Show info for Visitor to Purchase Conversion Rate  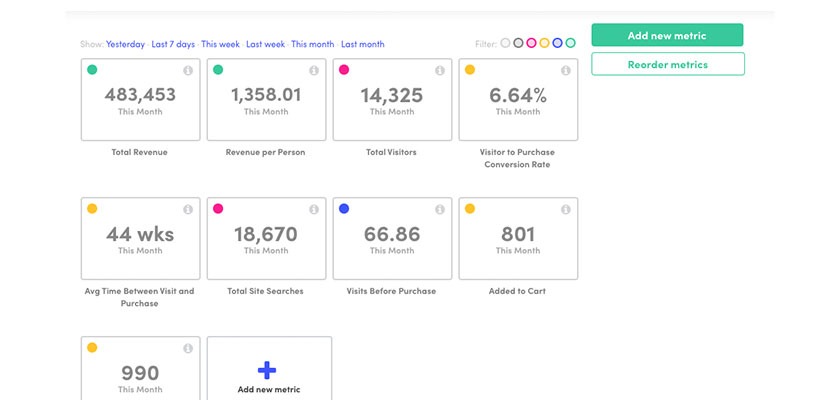point(565,71)
